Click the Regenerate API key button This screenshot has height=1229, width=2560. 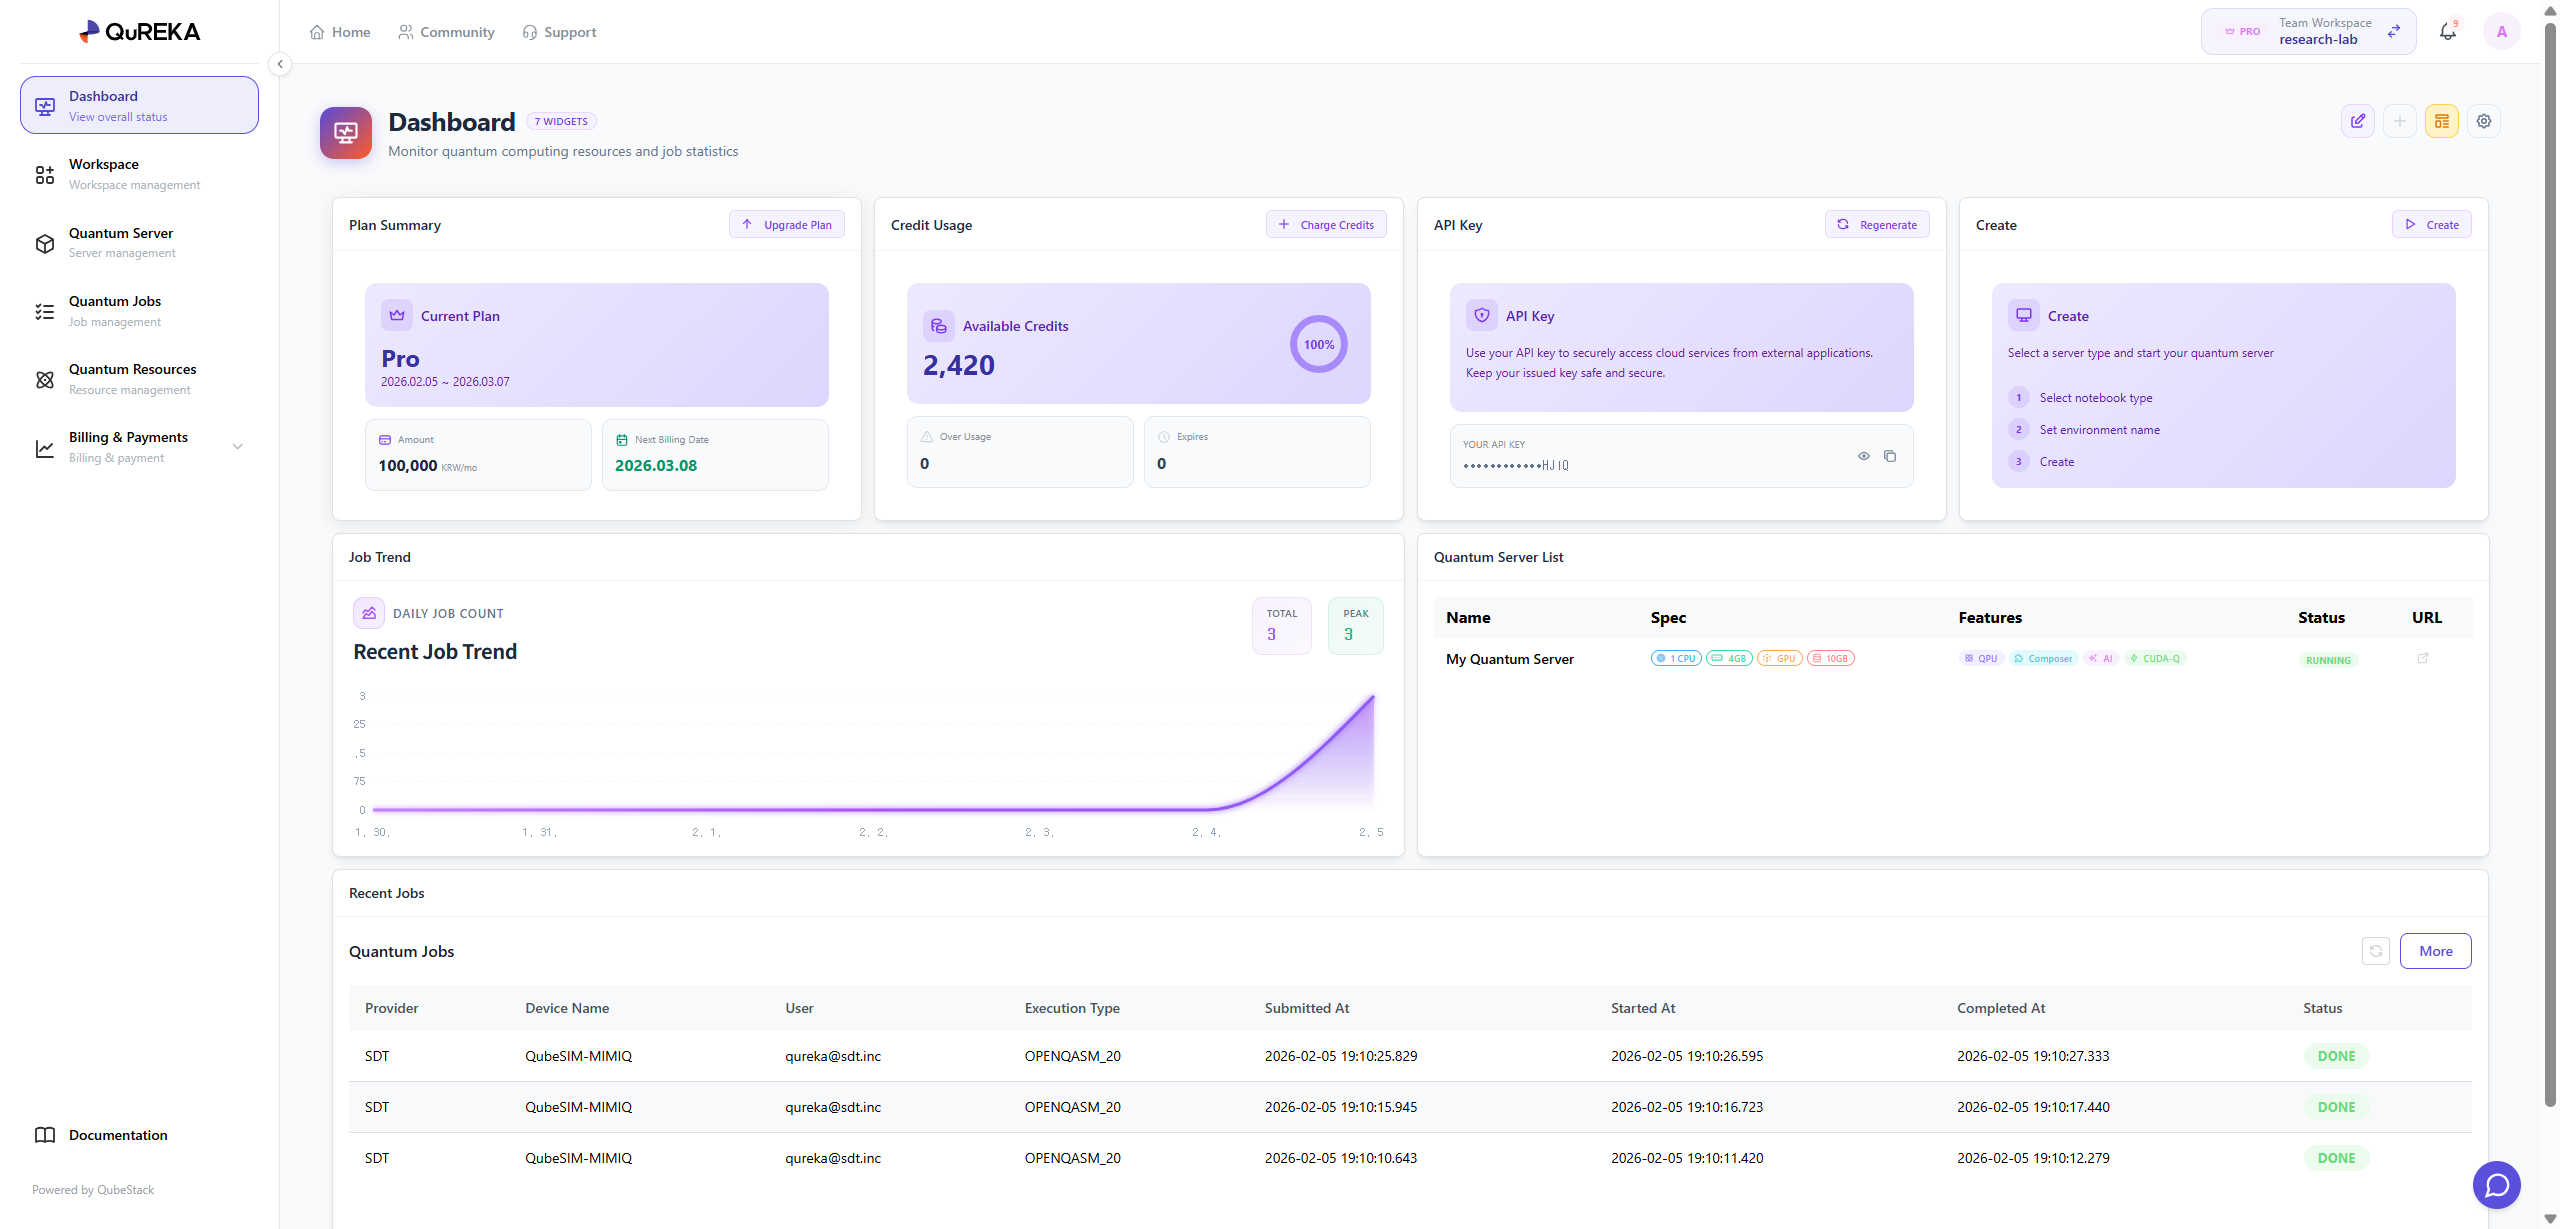tap(1877, 225)
